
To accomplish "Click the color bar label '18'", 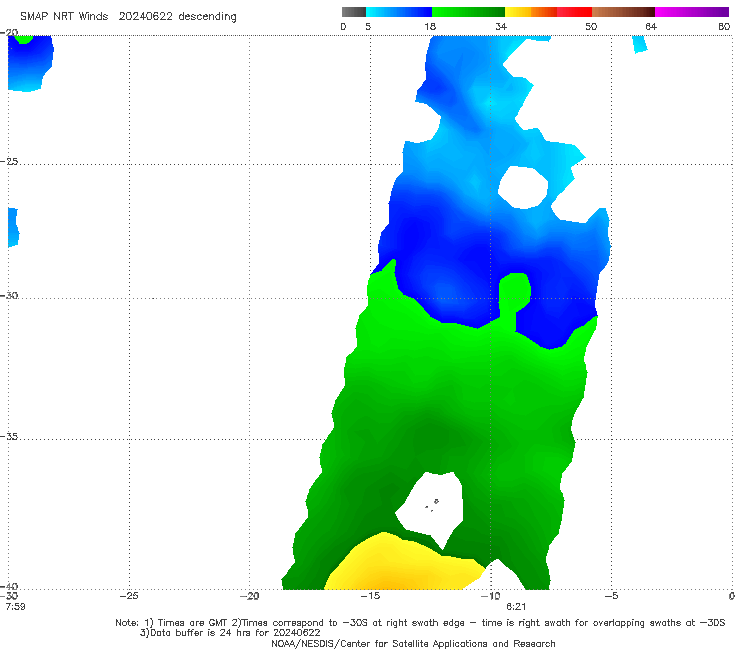I will click(430, 27).
